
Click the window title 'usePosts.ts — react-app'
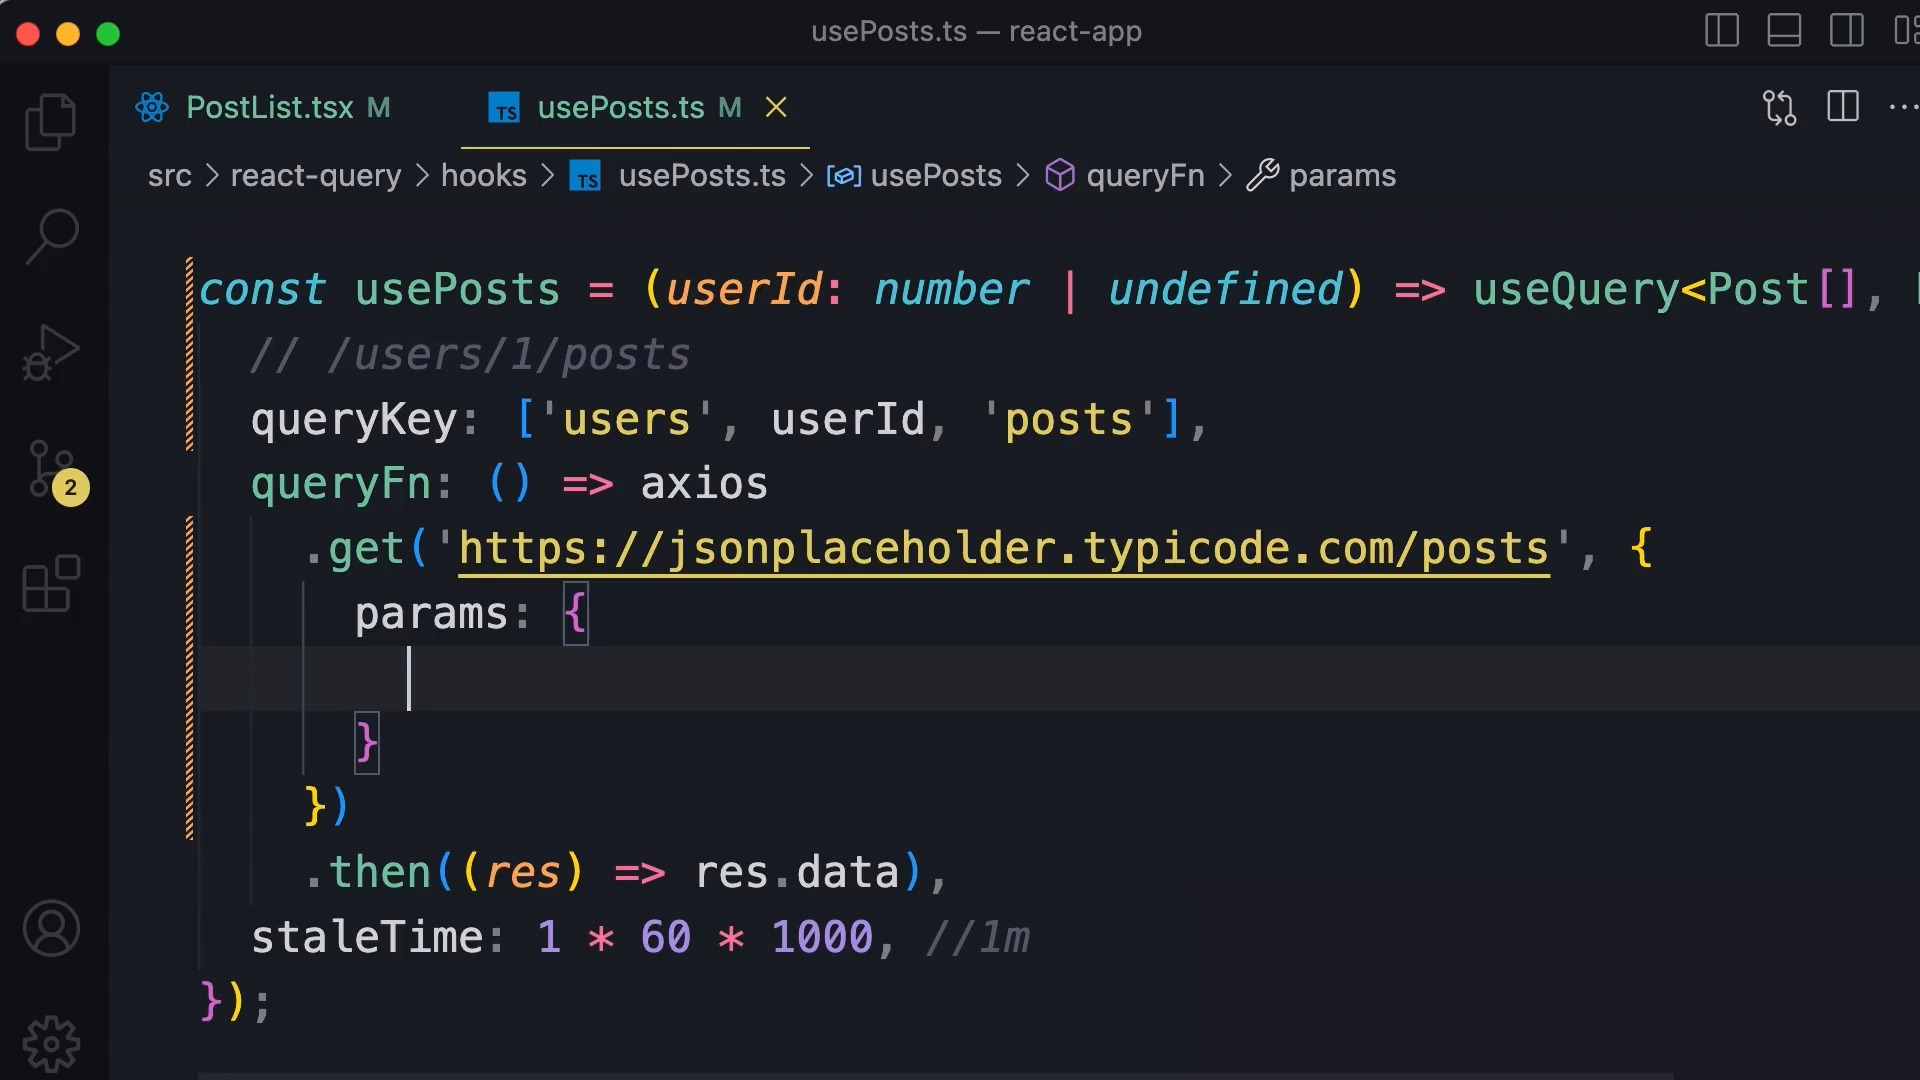coord(976,31)
